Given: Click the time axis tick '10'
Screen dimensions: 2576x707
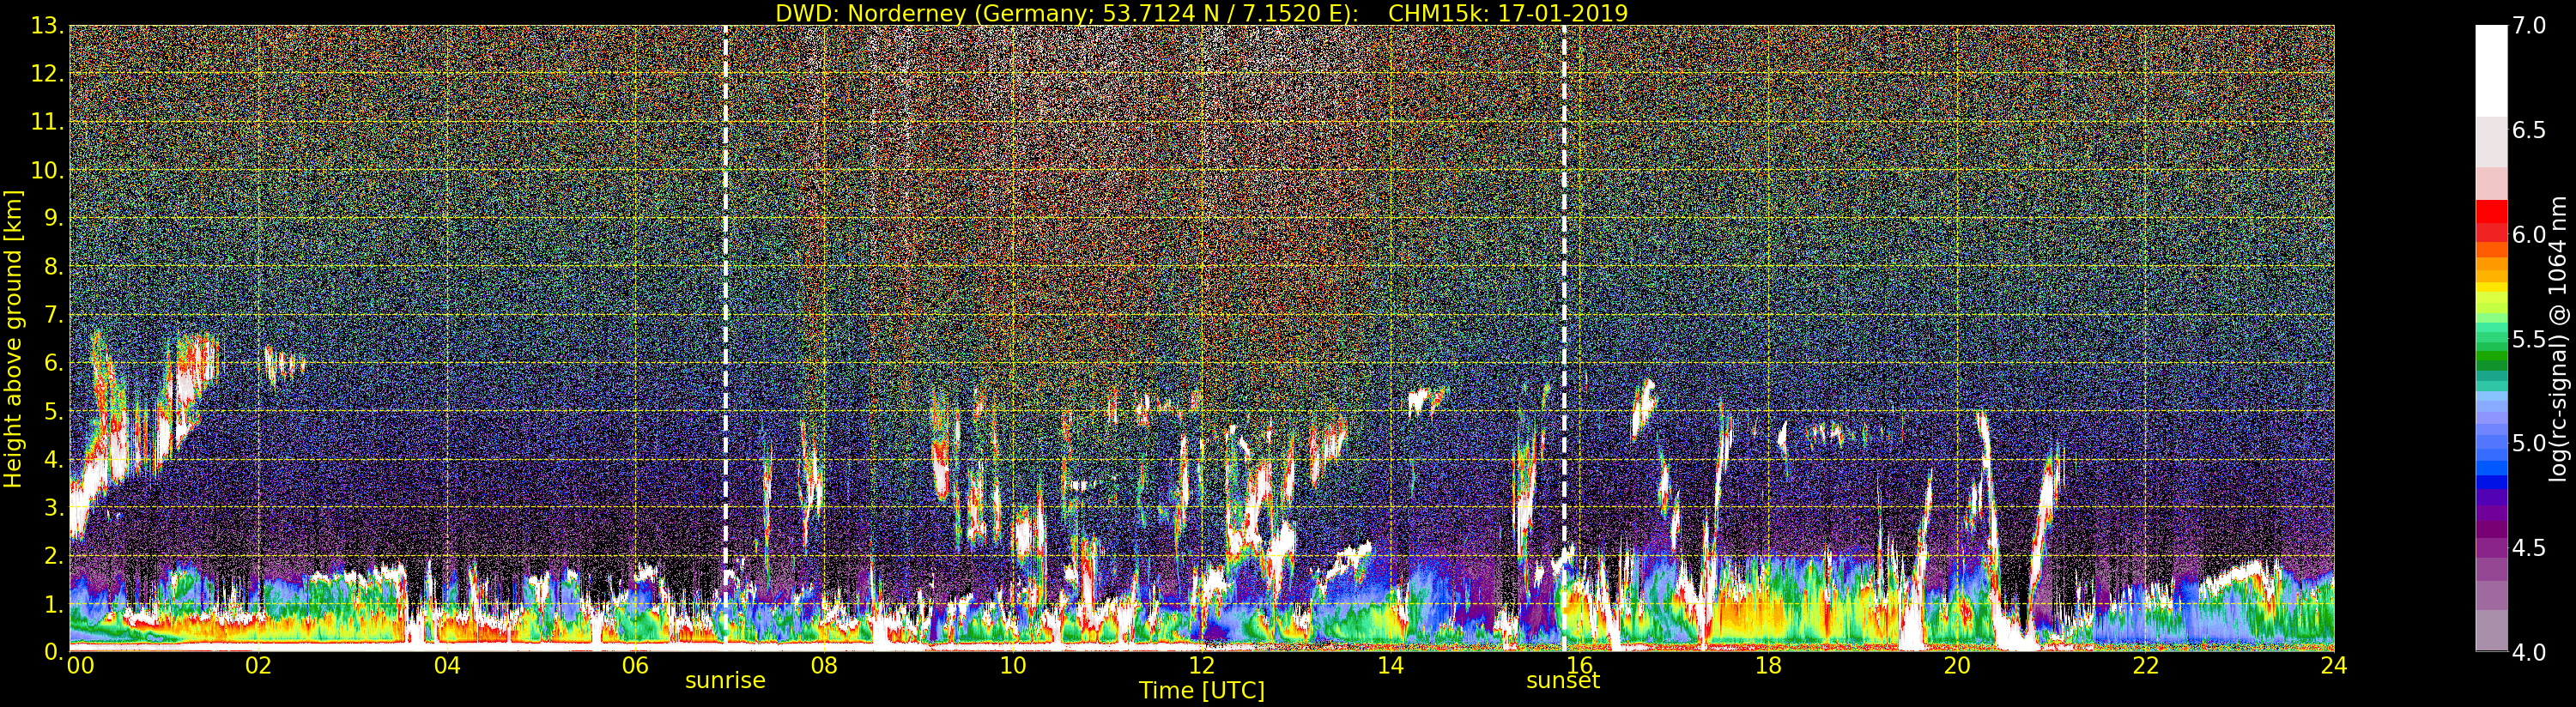Looking at the screenshot, I should tap(1013, 665).
